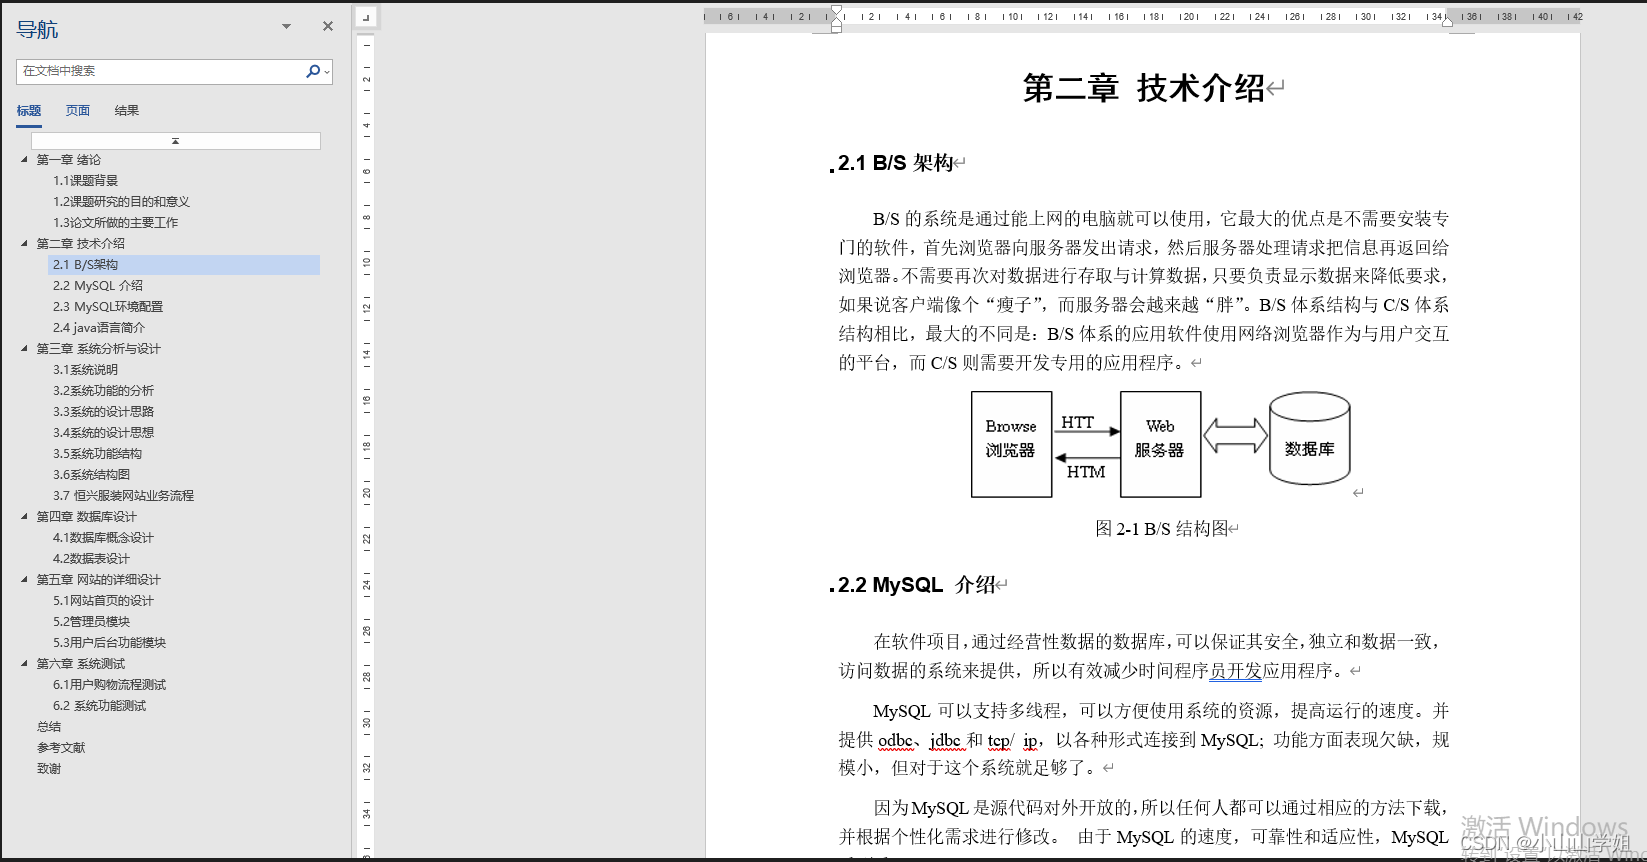Screen dimensions: 1647x862
Task: Go to 5.1网站首页的设计 heading
Action: point(103,601)
